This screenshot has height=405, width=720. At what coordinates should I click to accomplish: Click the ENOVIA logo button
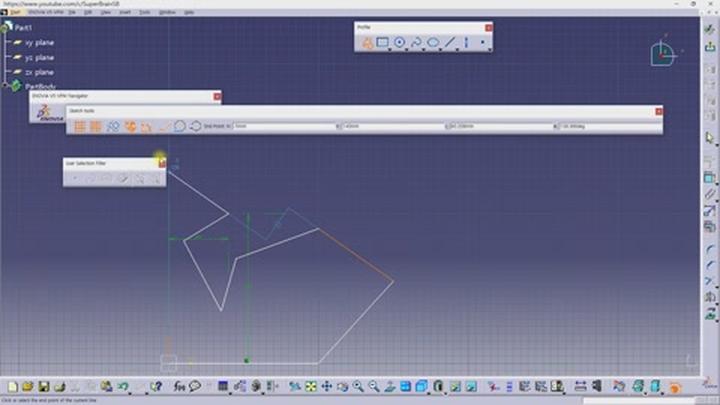48,113
